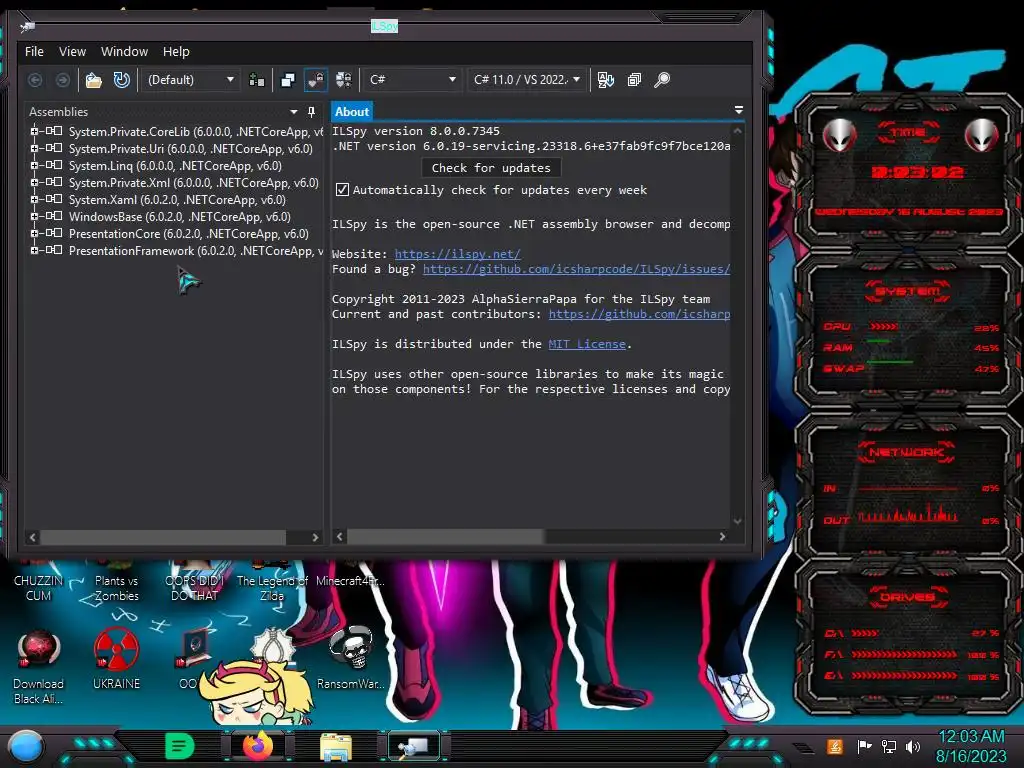Image resolution: width=1024 pixels, height=768 pixels.
Task: Open the https://ilspy.net/ website link
Action: pos(458,254)
